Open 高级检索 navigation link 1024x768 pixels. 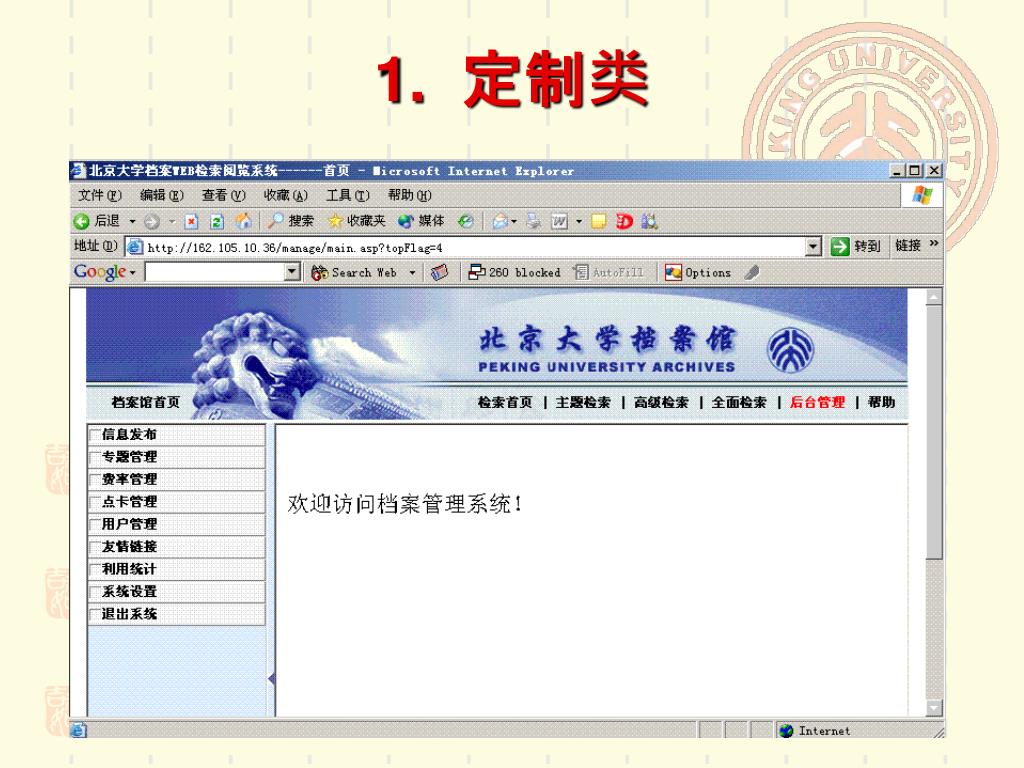coord(661,402)
